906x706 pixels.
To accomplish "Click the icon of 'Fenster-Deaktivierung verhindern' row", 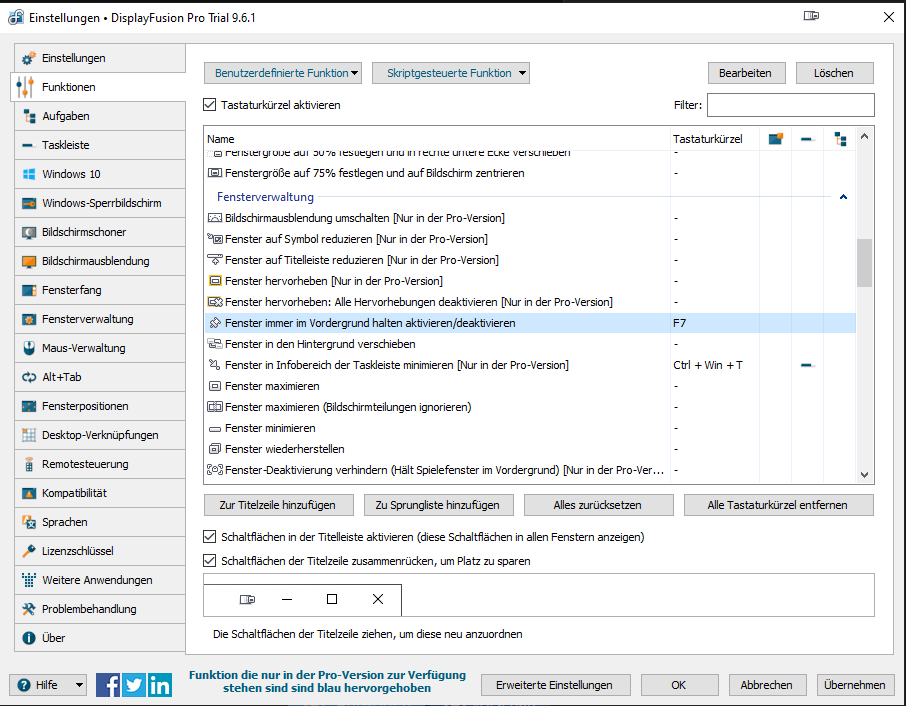I will pyautogui.click(x=215, y=470).
